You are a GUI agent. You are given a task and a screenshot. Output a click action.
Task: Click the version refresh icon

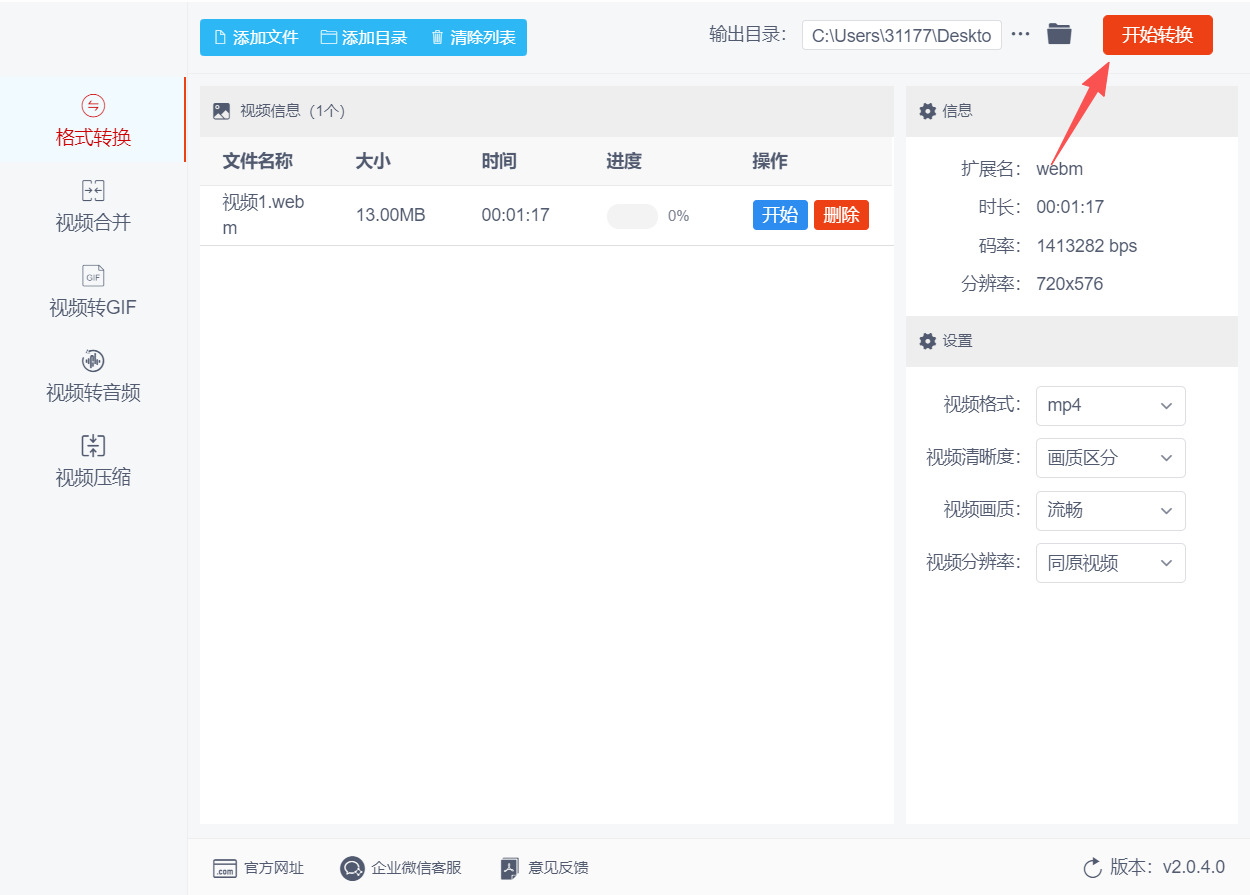1092,867
